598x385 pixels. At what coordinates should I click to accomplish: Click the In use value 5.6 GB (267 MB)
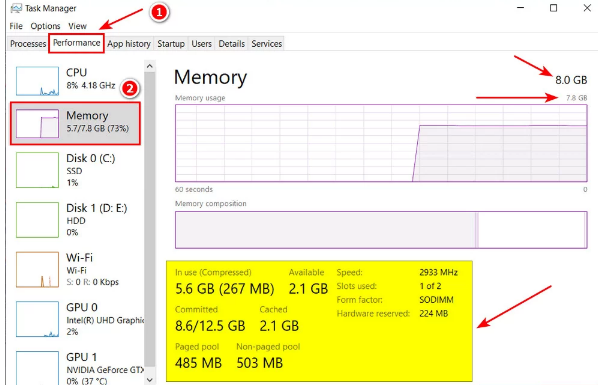[x=225, y=289]
